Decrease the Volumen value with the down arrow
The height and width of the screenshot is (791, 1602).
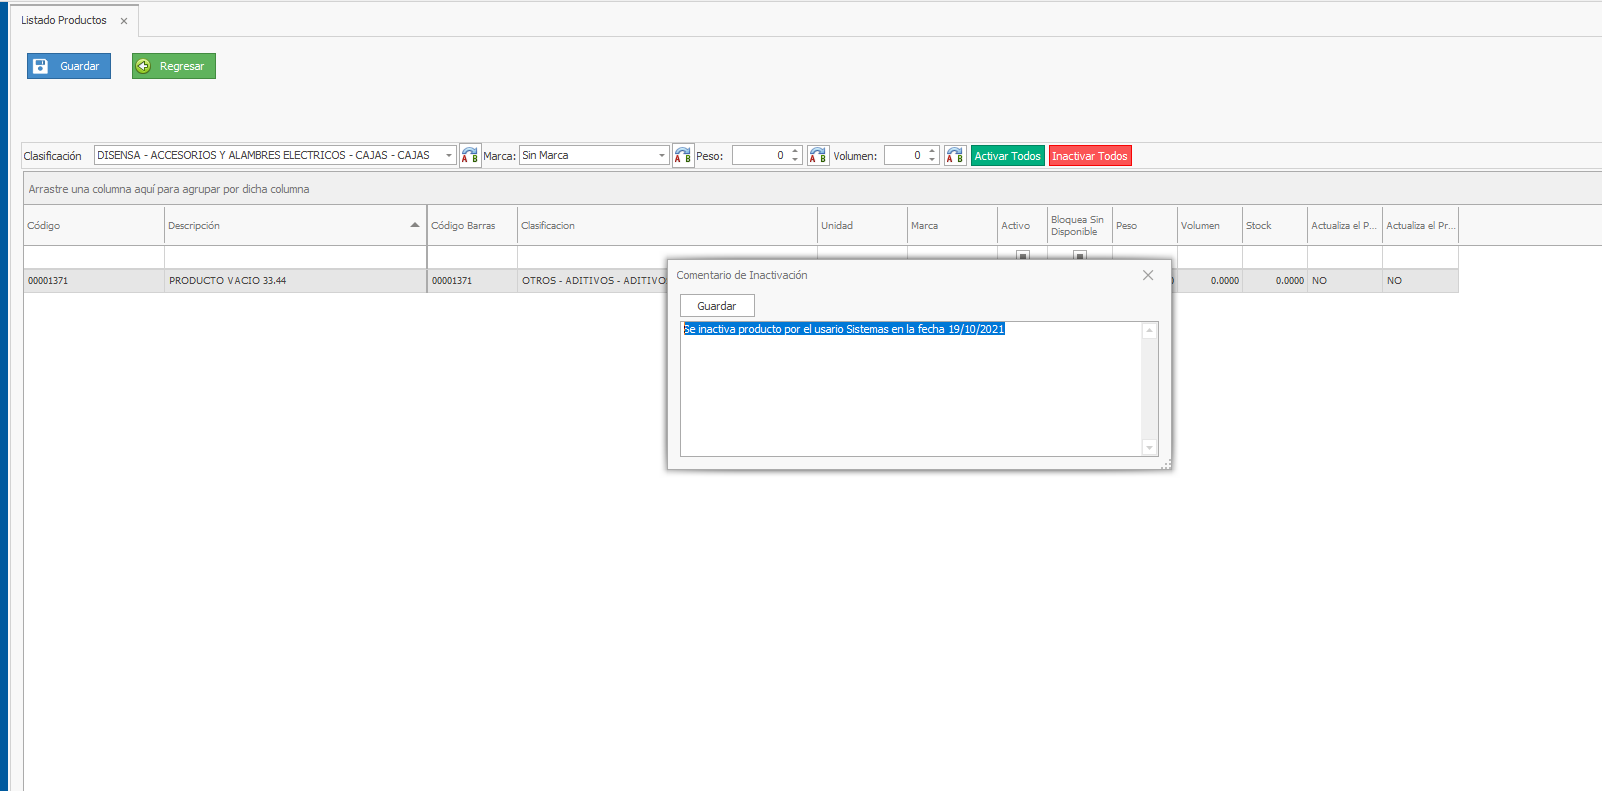(932, 160)
